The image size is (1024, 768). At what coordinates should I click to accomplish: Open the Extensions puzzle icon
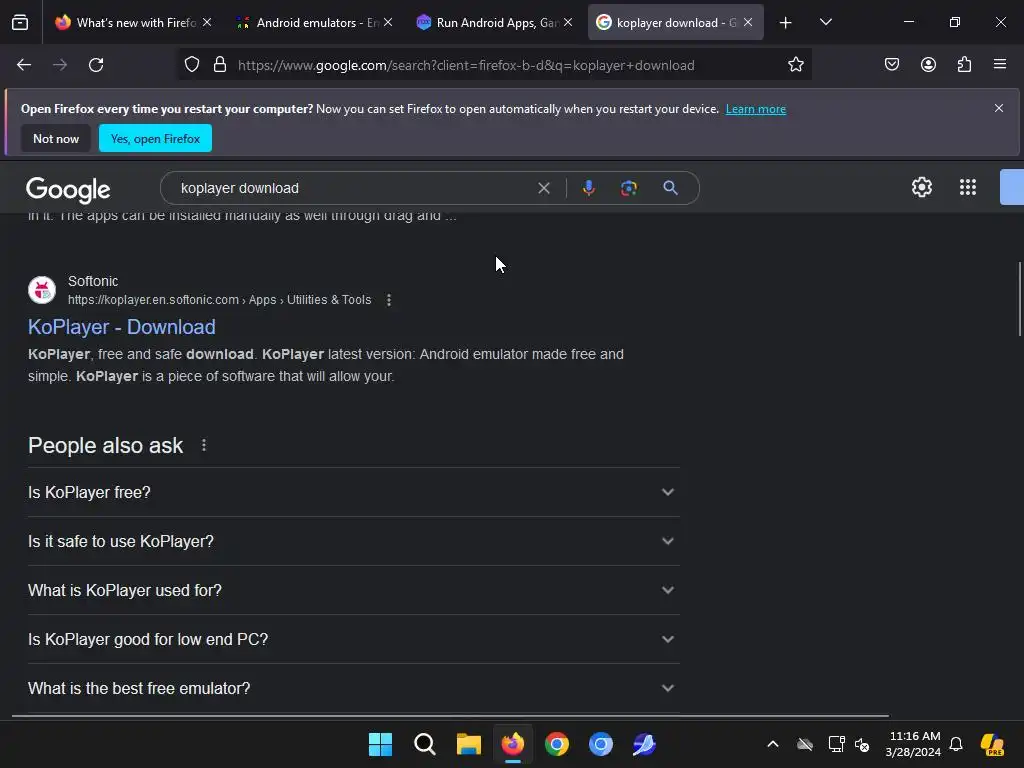[x=964, y=65]
